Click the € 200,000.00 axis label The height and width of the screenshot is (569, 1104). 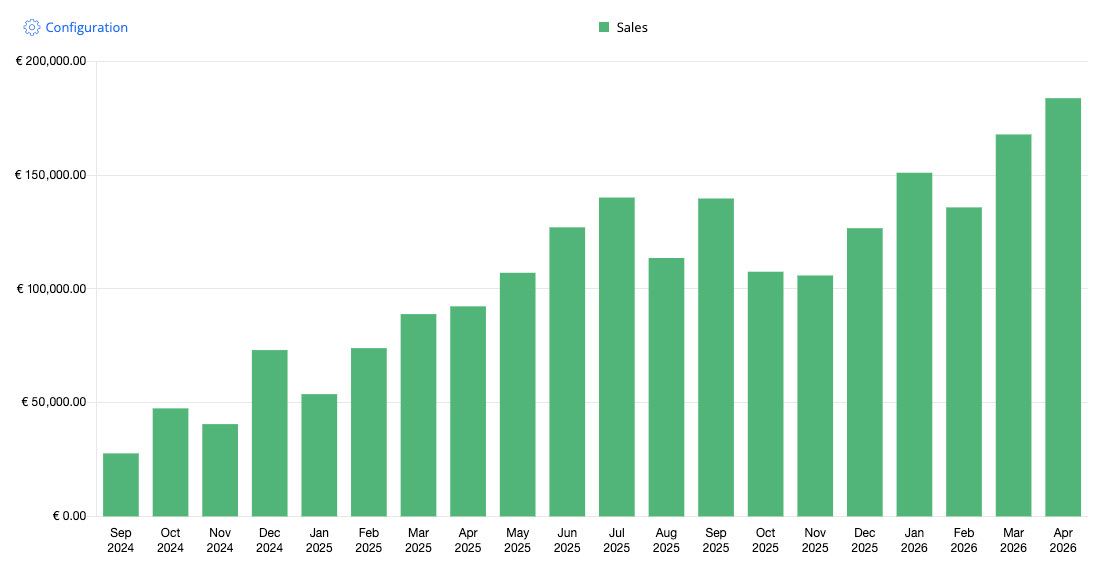point(51,61)
